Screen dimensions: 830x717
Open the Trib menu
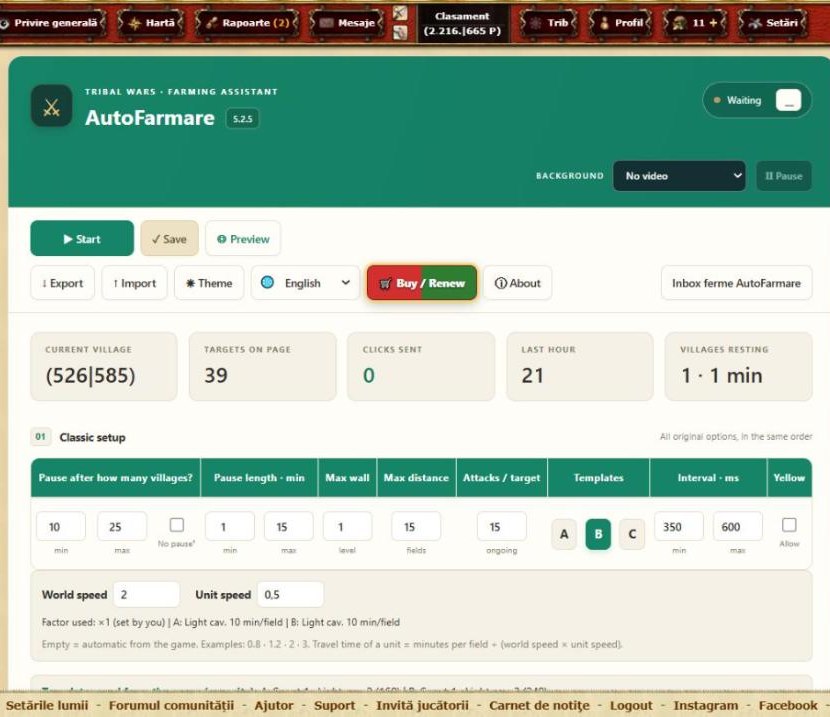[550, 23]
